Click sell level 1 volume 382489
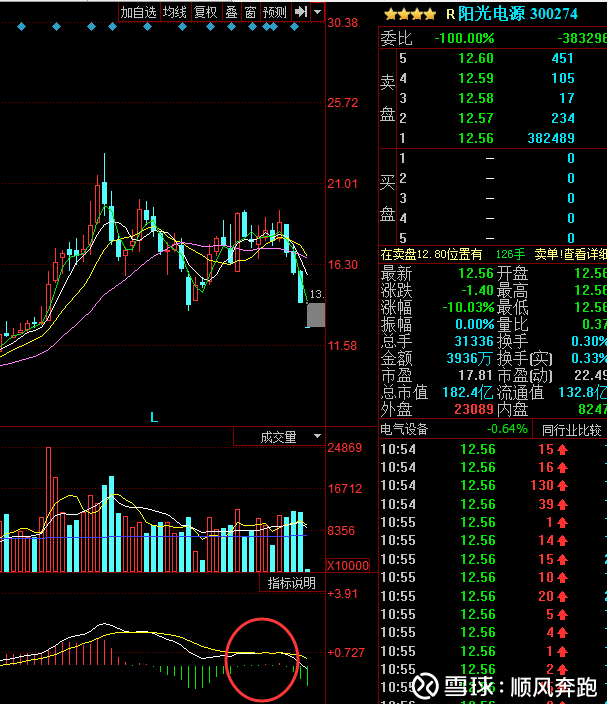 pyautogui.click(x=551, y=138)
